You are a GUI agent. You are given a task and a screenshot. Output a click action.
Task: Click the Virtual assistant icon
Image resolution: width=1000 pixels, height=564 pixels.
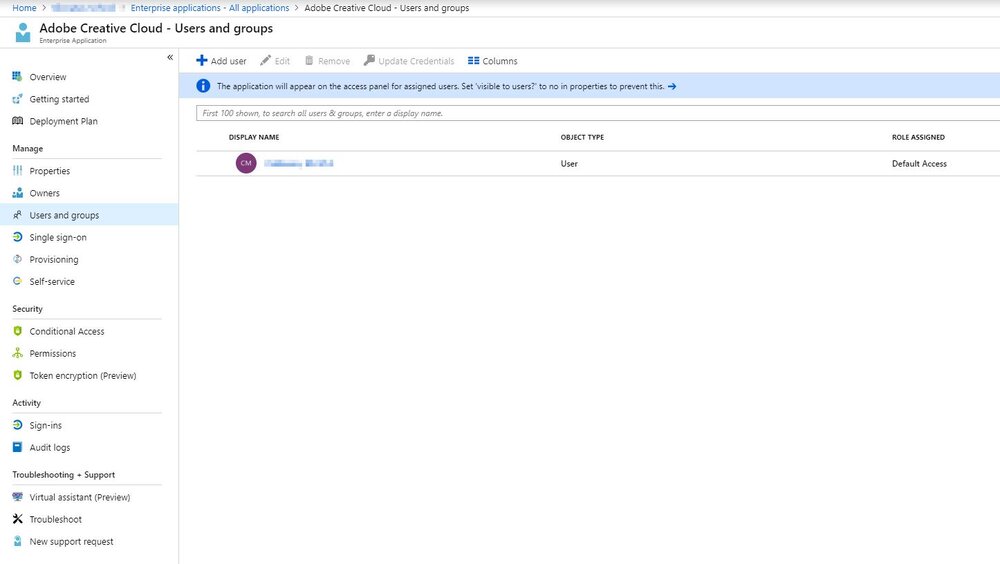pos(17,497)
